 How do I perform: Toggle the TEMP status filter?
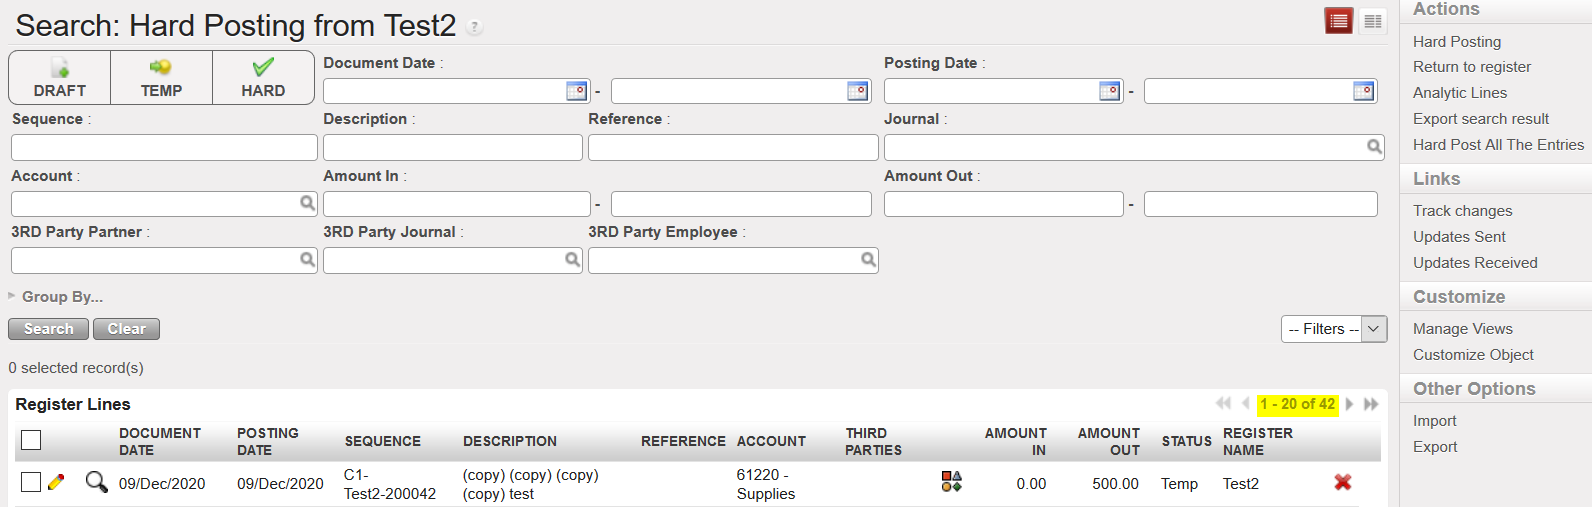pyautogui.click(x=161, y=78)
